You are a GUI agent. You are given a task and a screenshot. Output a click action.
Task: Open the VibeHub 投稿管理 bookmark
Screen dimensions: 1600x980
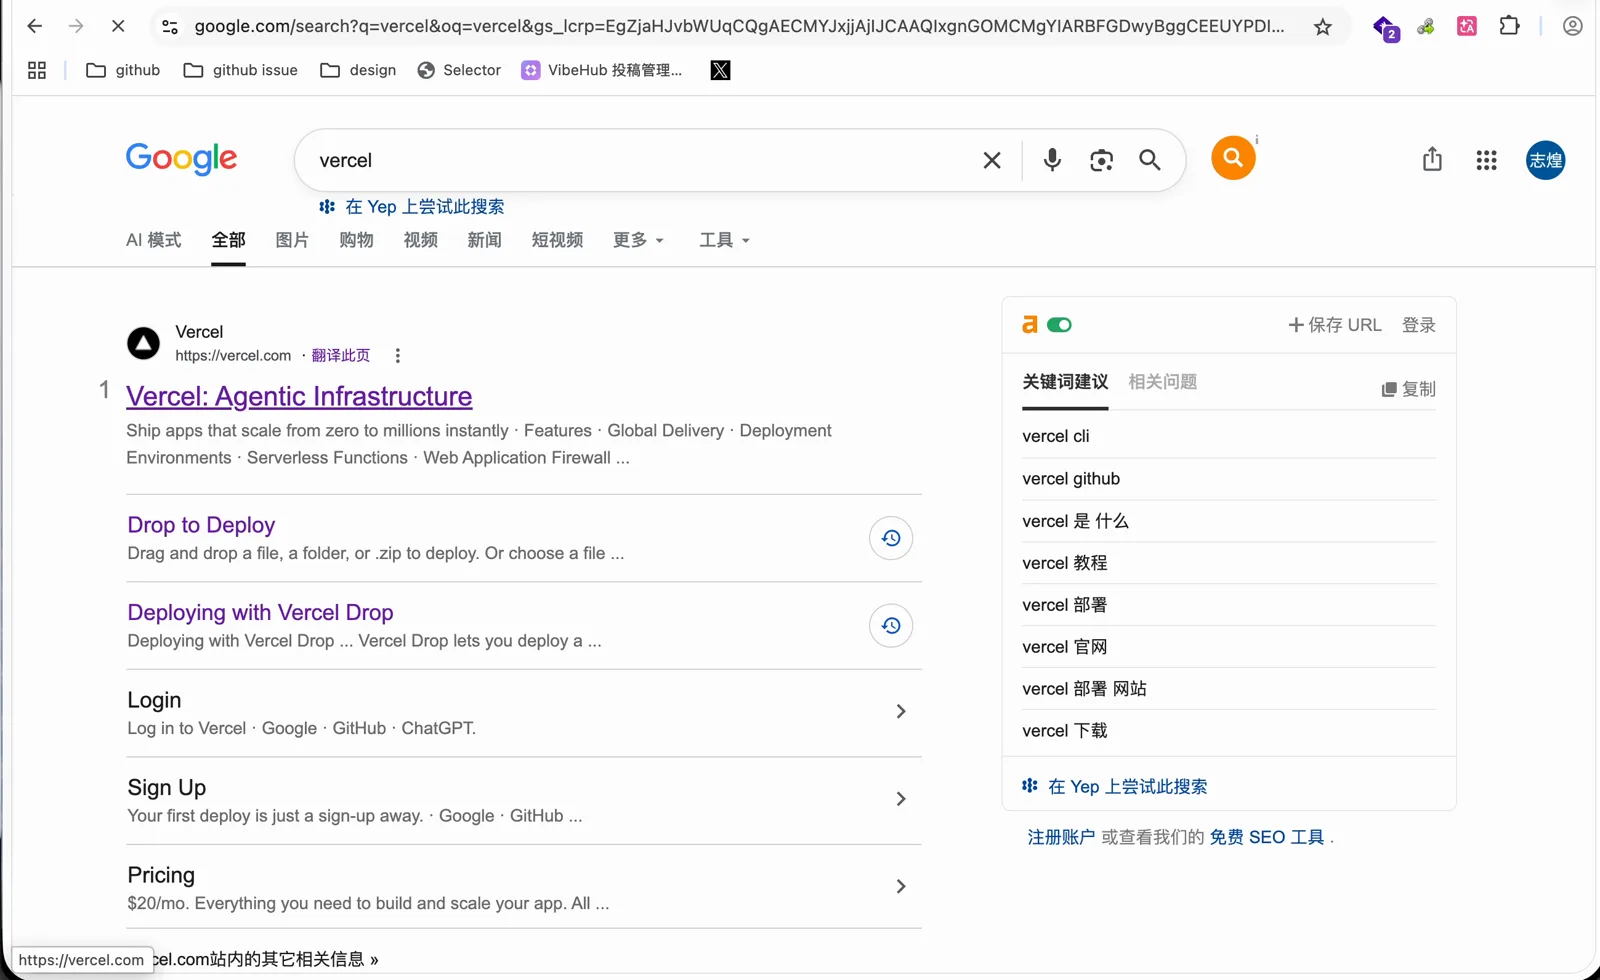pyautogui.click(x=602, y=70)
